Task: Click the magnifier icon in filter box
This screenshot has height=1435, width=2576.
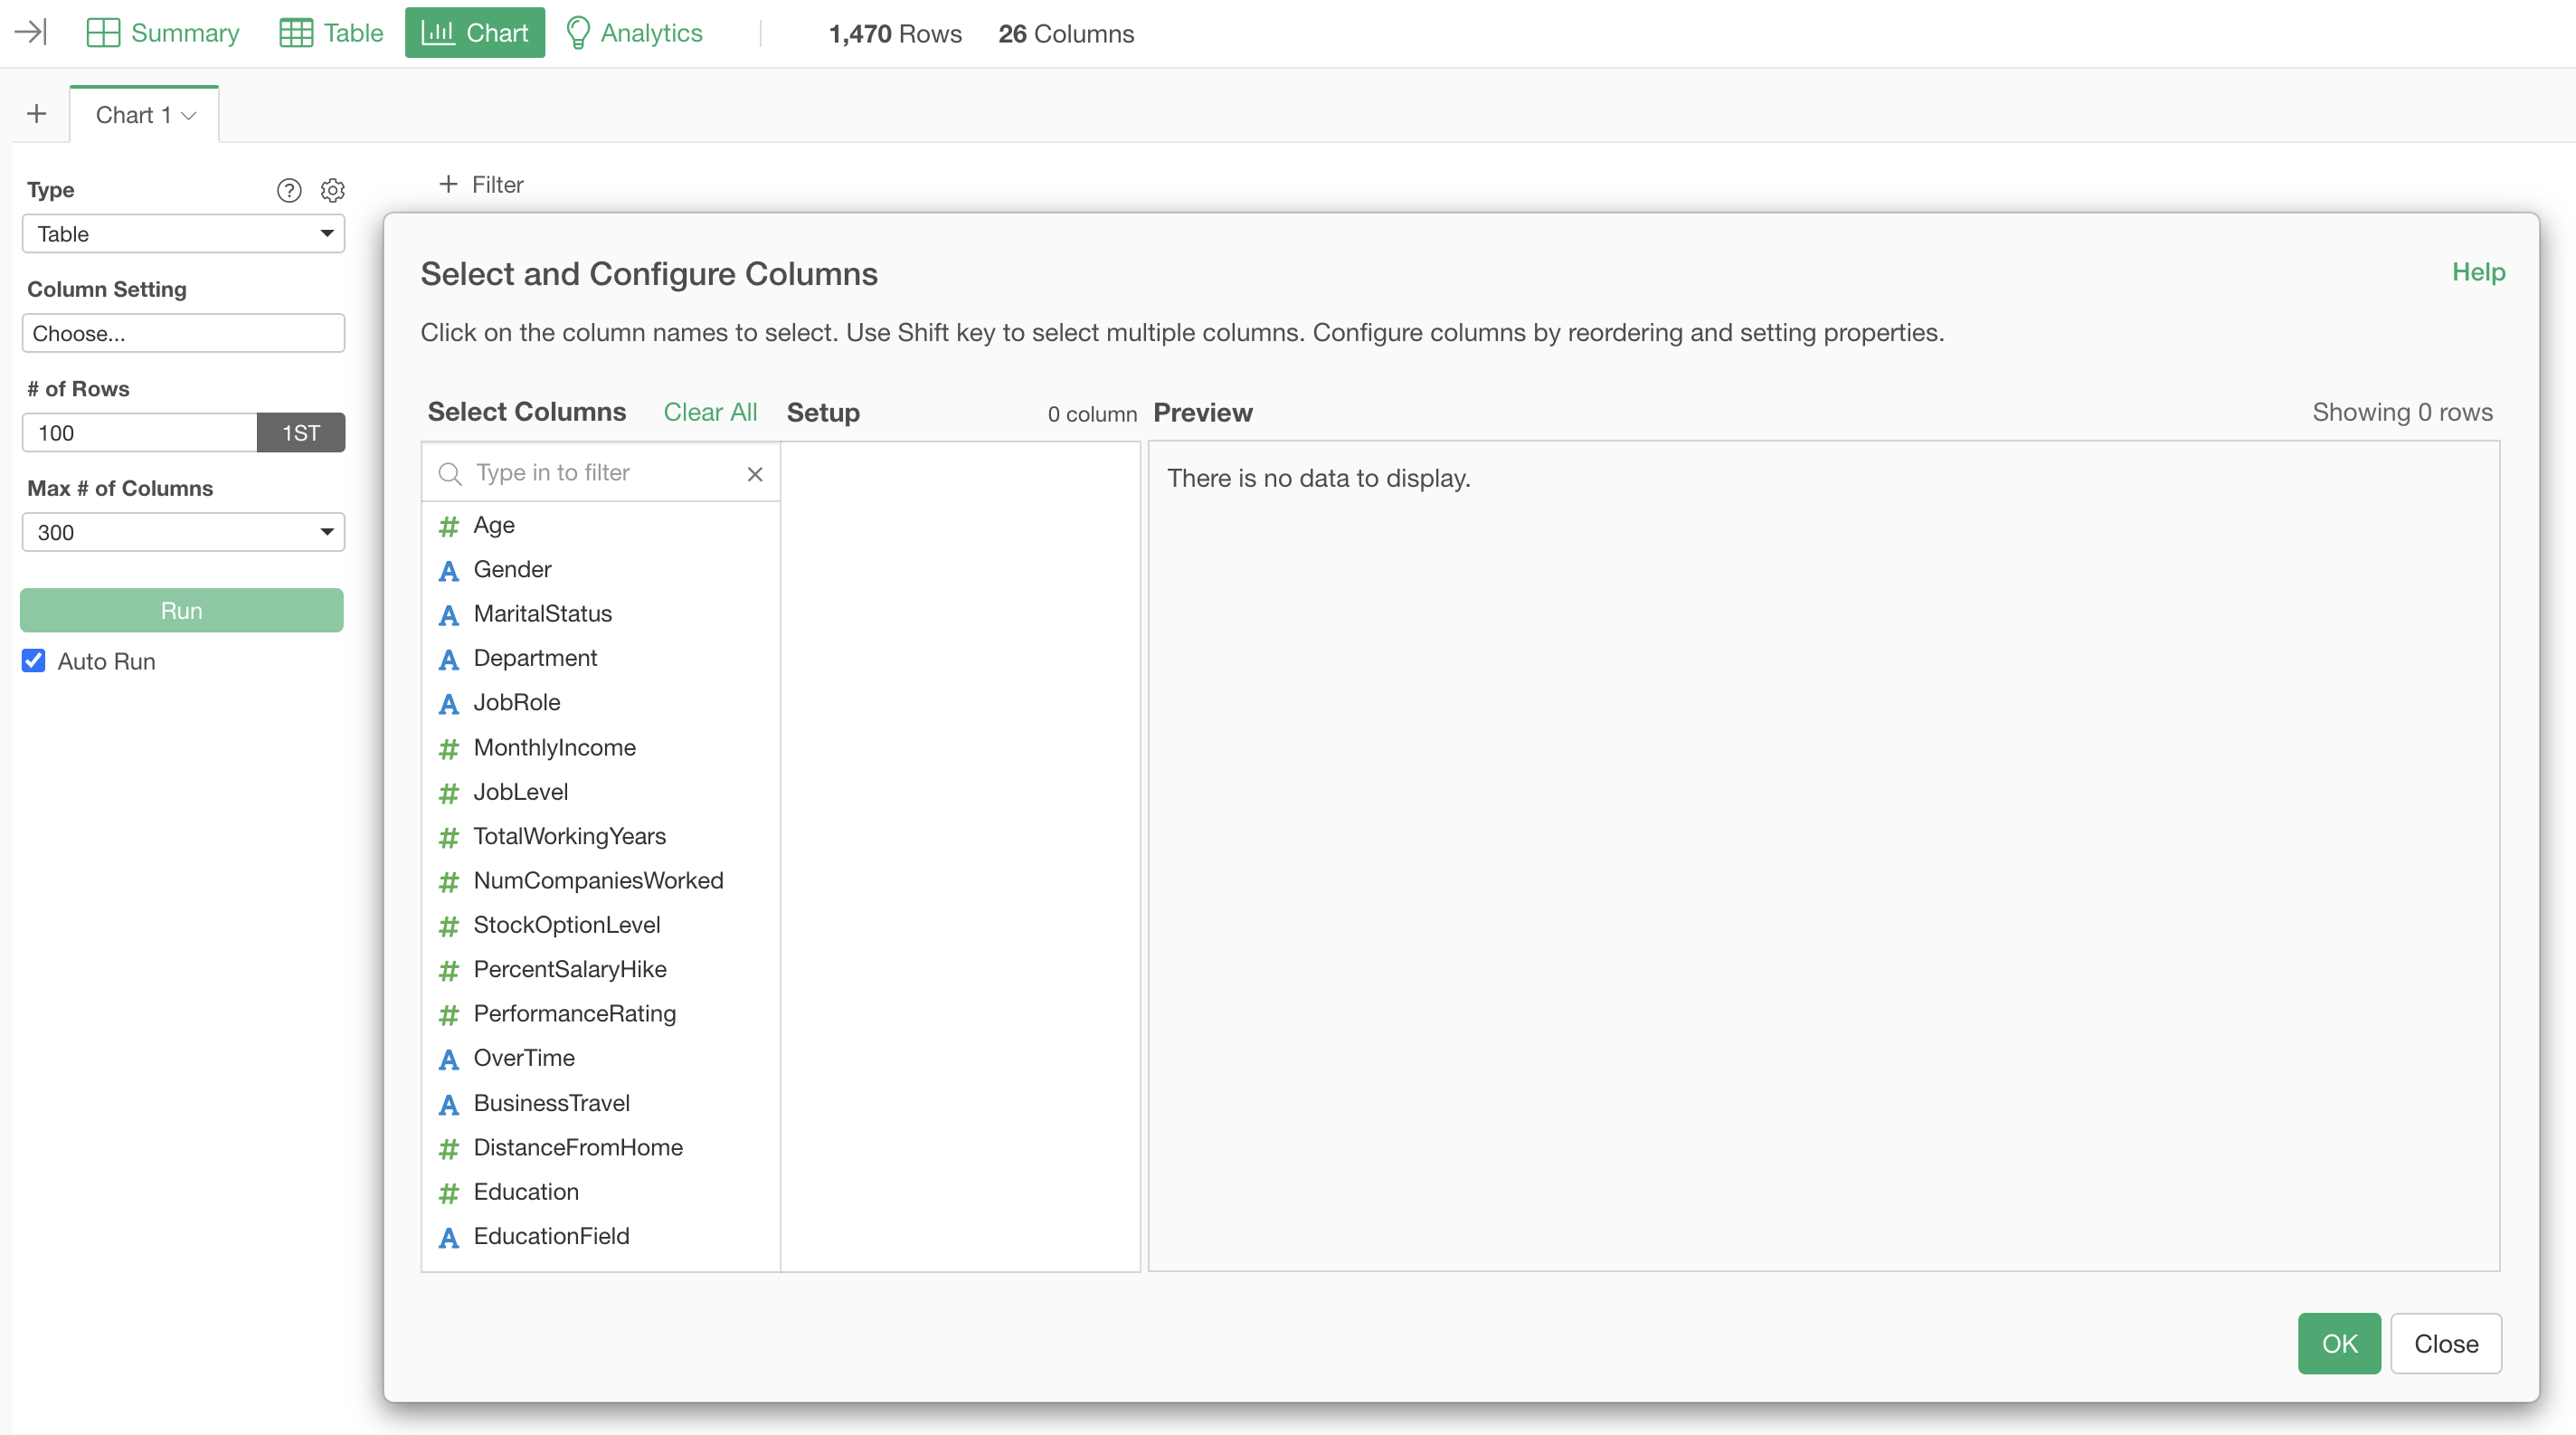Action: (451, 474)
